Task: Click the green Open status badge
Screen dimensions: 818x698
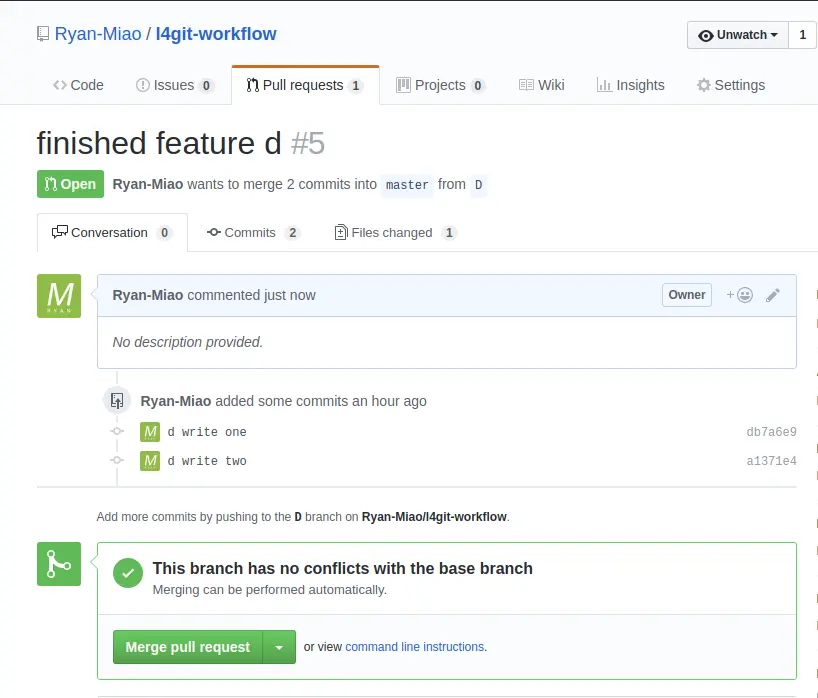Action: click(70, 184)
